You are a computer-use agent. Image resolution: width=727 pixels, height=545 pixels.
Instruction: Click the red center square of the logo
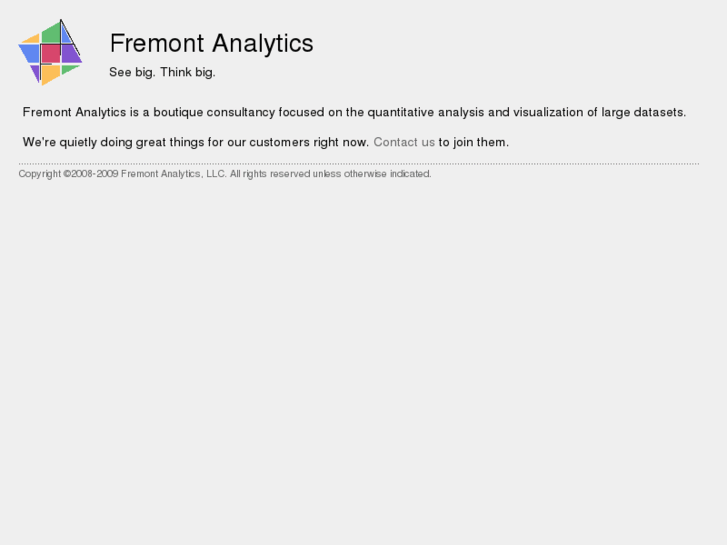50,53
